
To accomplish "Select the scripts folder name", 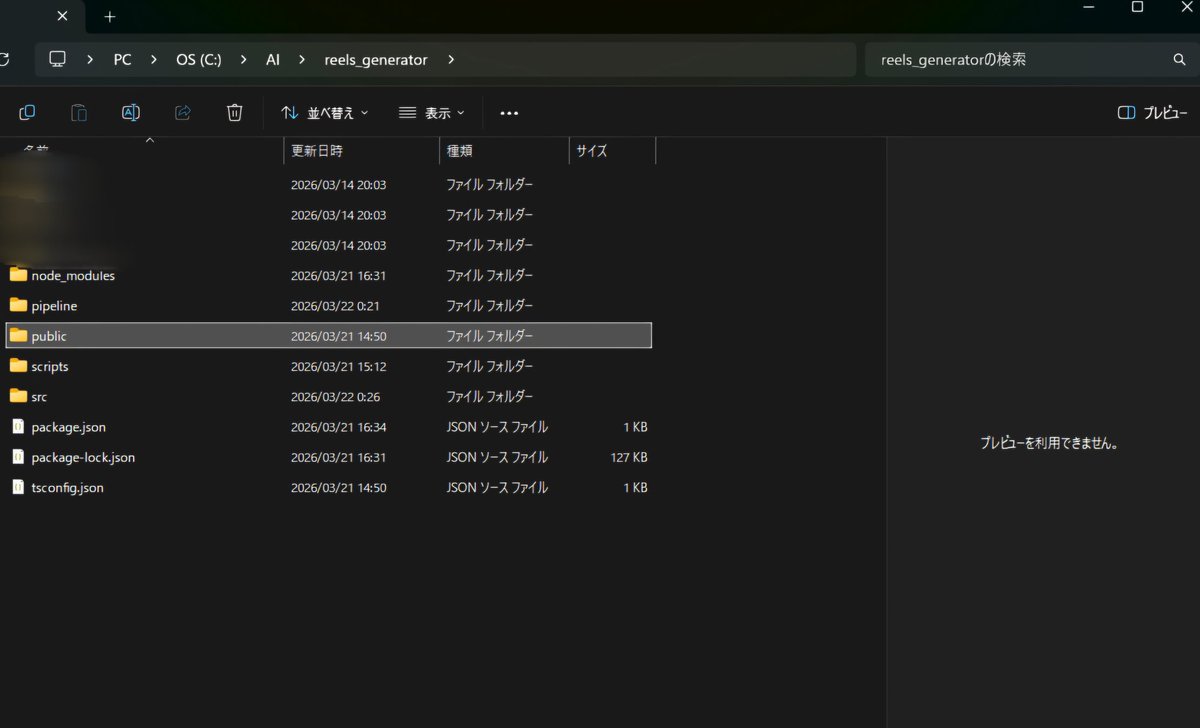I will pyautogui.click(x=50, y=366).
